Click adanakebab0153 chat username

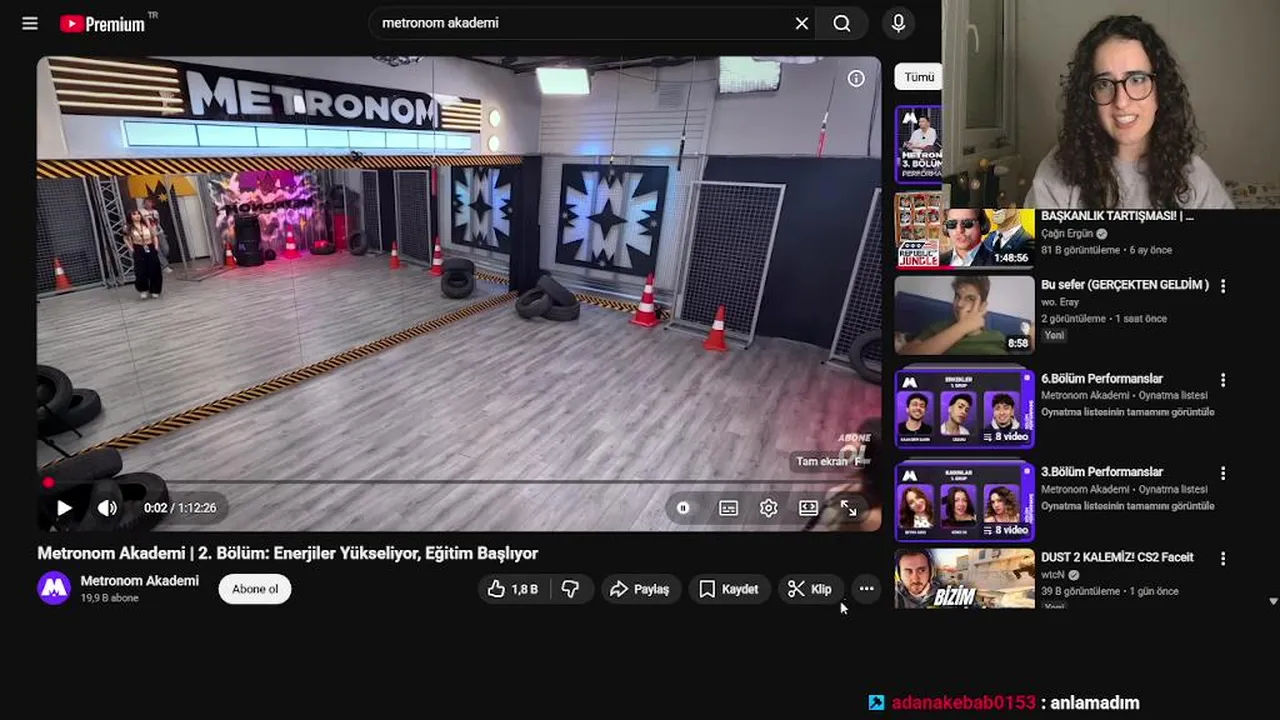[963, 703]
